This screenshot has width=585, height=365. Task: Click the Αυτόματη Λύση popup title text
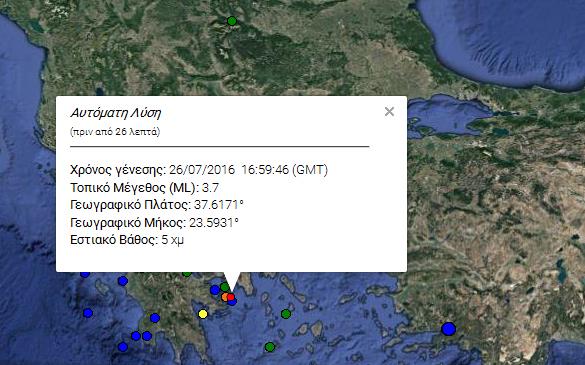[x=116, y=113]
